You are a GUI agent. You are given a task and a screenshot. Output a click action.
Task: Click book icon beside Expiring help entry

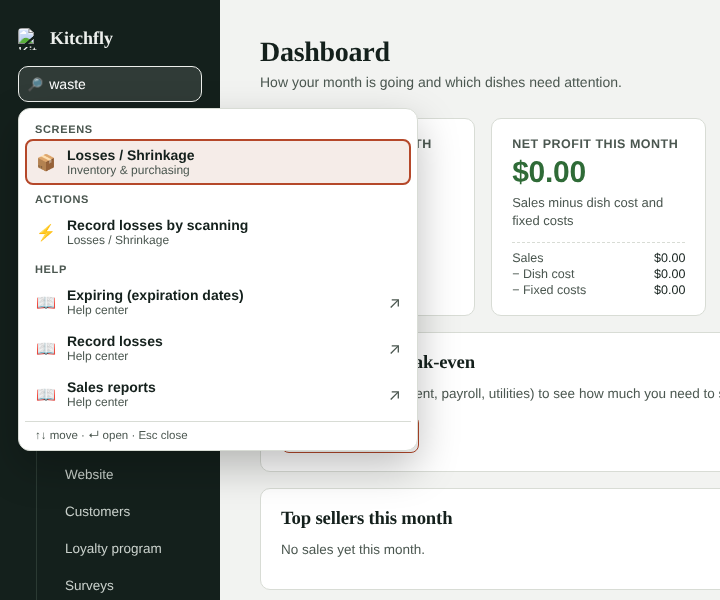click(x=46, y=303)
